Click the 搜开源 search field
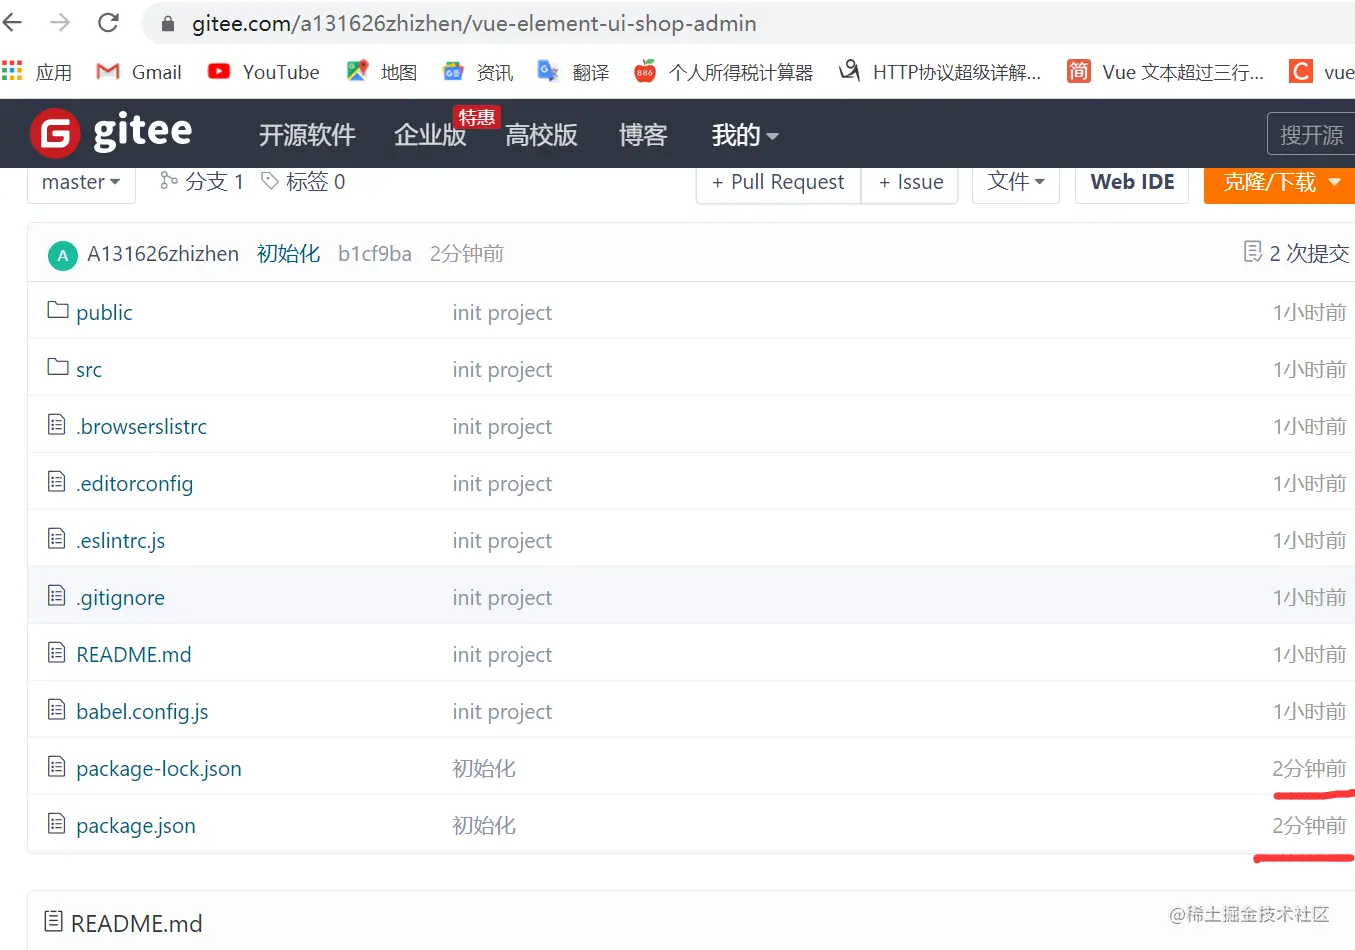 point(1311,134)
